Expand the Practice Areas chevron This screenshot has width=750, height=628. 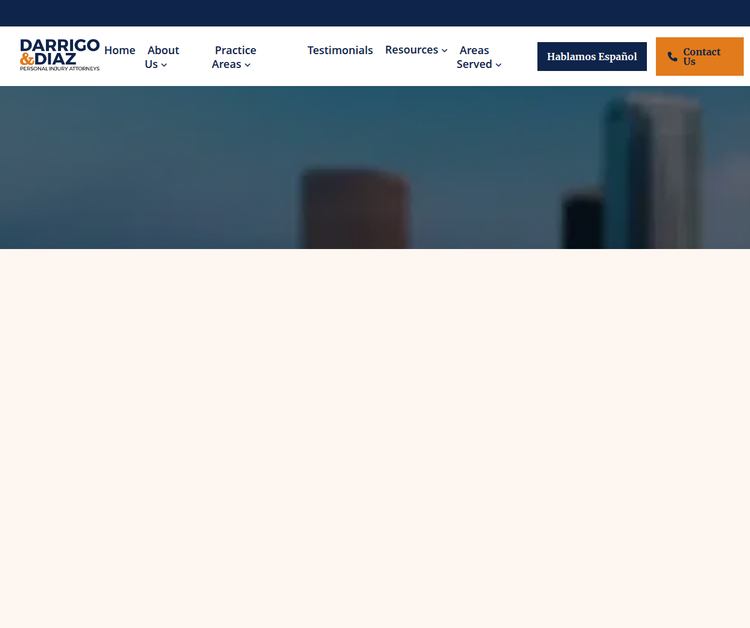point(247,65)
